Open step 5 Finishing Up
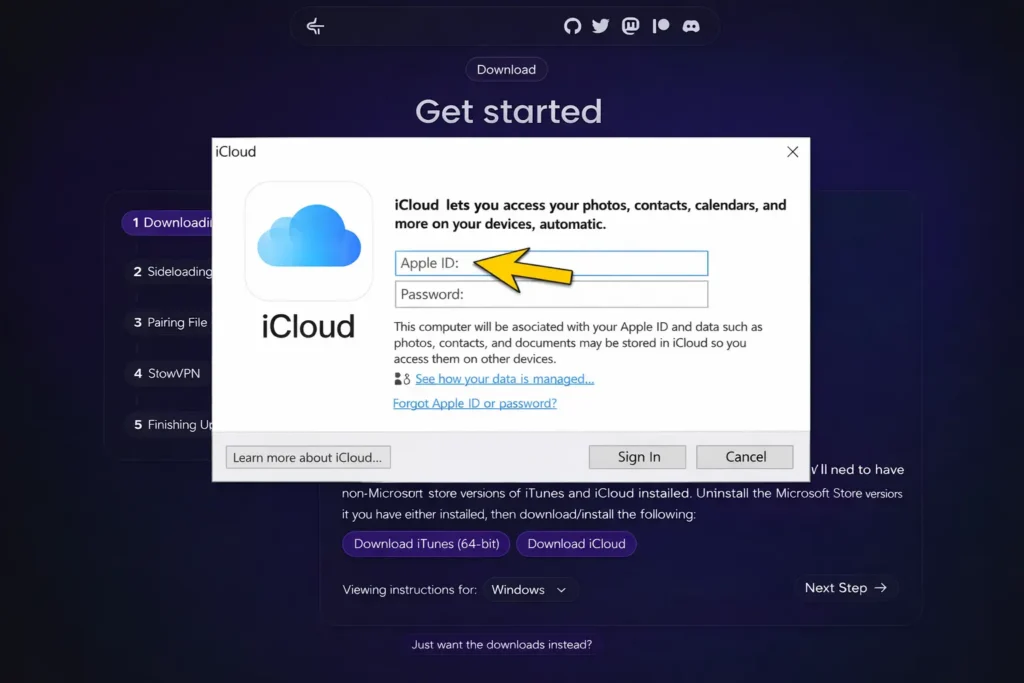The height and width of the screenshot is (683, 1024). click(x=170, y=425)
